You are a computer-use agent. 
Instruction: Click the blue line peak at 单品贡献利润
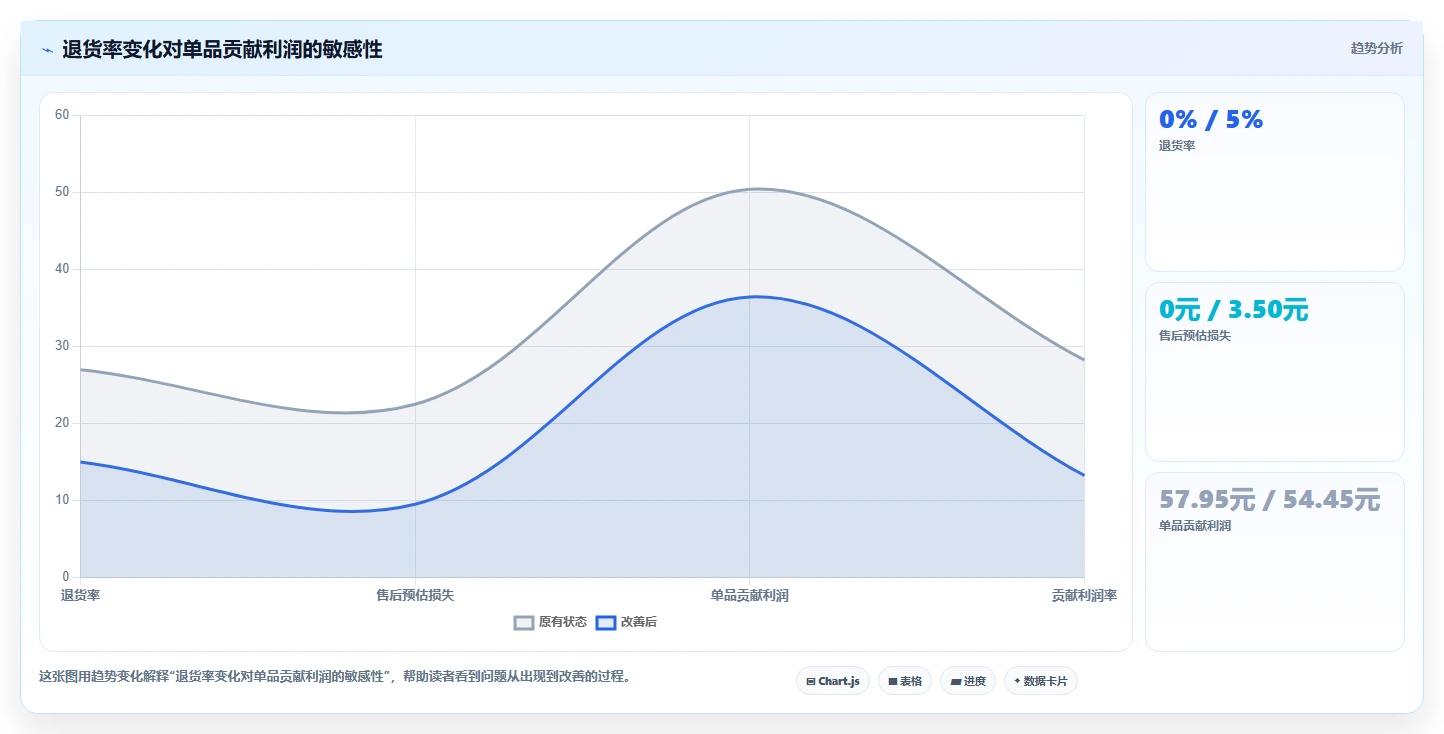click(x=755, y=296)
